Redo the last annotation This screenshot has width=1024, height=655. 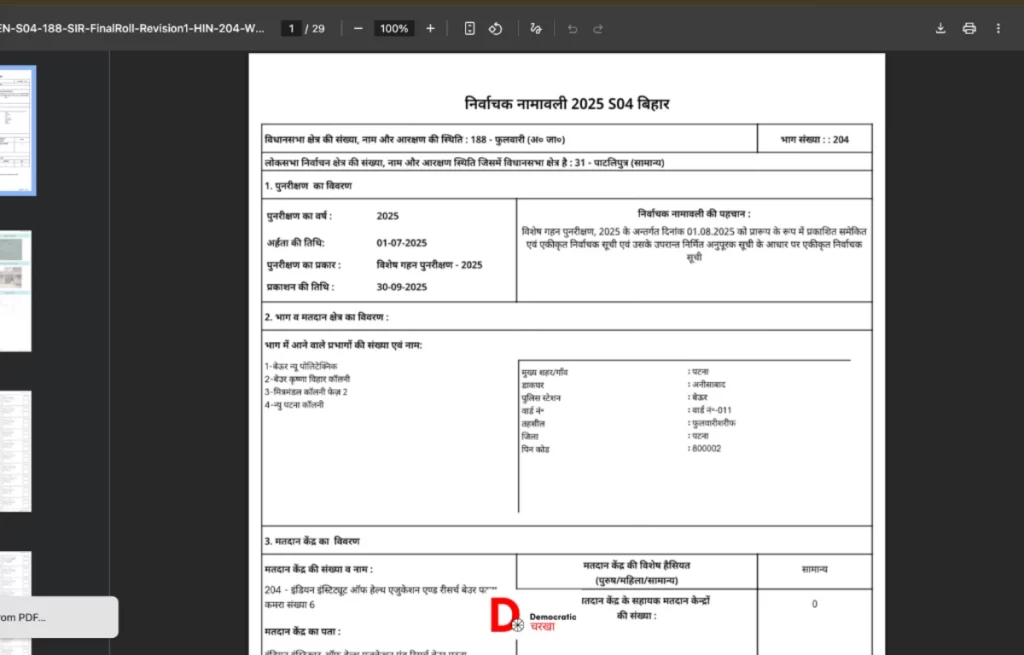click(x=597, y=28)
